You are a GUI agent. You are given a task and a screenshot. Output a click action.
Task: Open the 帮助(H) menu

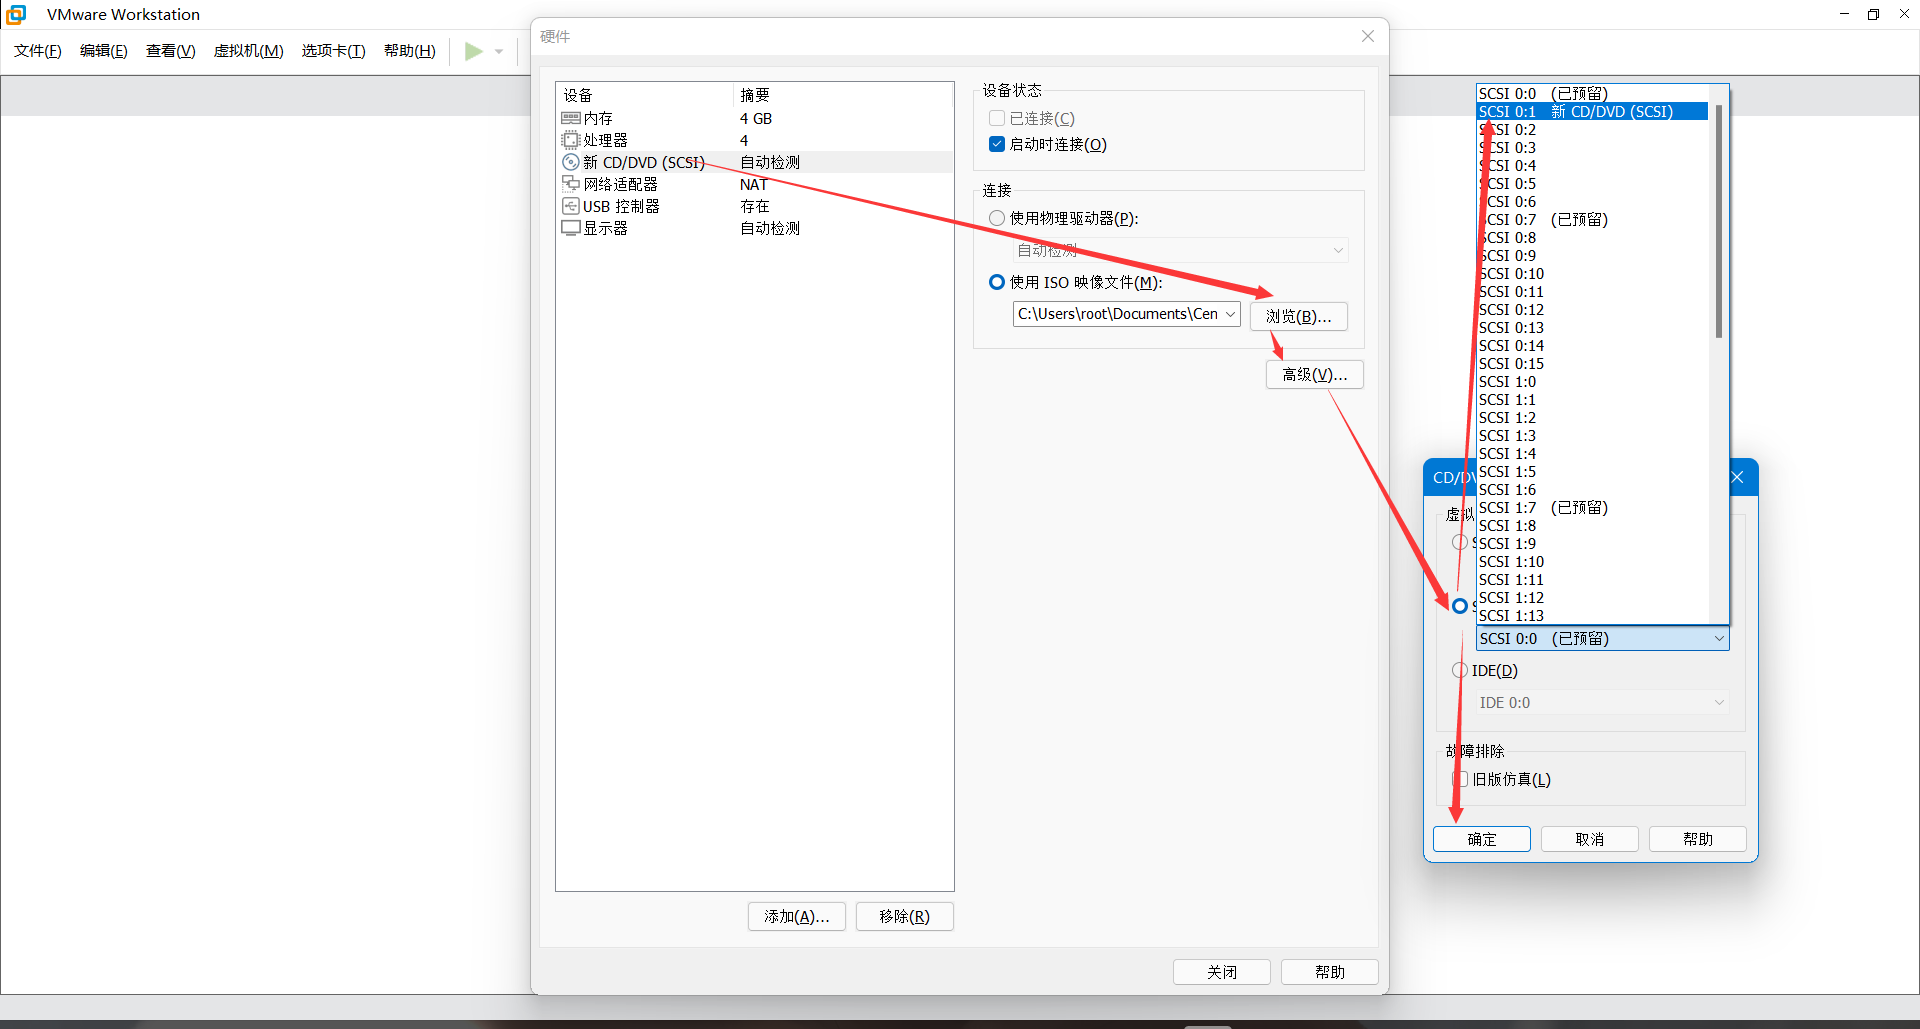(x=410, y=51)
